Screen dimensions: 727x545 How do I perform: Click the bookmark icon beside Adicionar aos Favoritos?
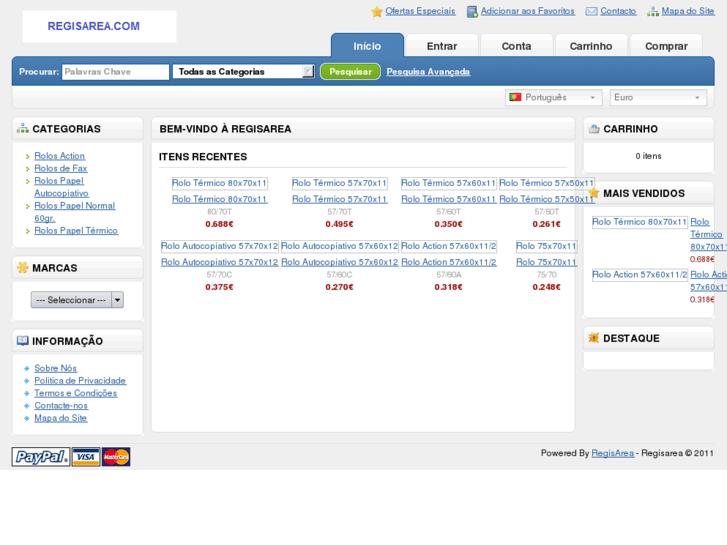point(472,12)
